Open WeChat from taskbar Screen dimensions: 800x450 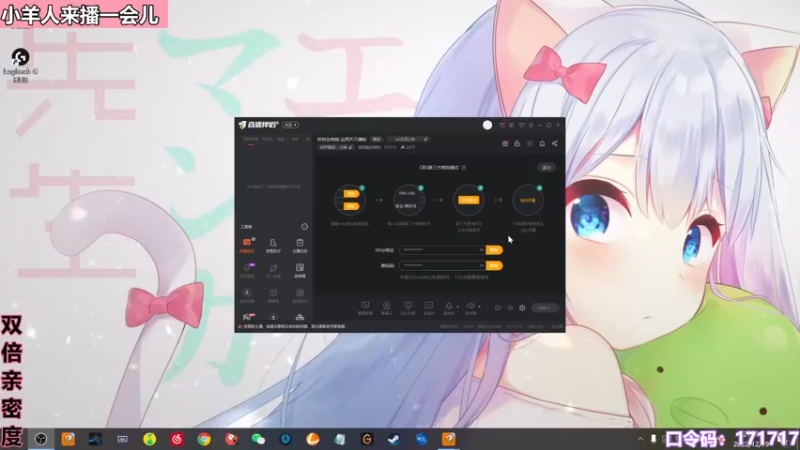click(x=258, y=439)
